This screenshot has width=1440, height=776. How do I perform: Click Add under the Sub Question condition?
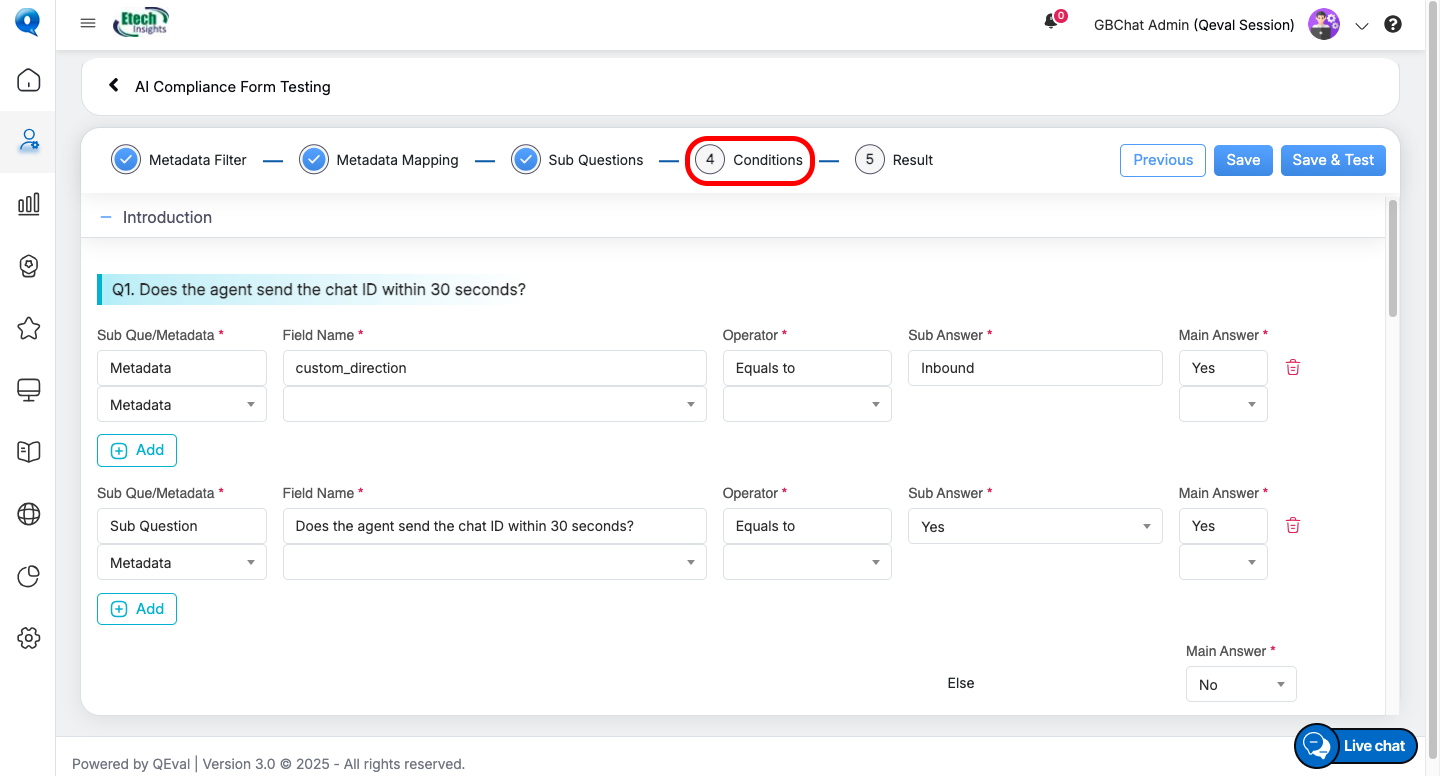(x=137, y=609)
